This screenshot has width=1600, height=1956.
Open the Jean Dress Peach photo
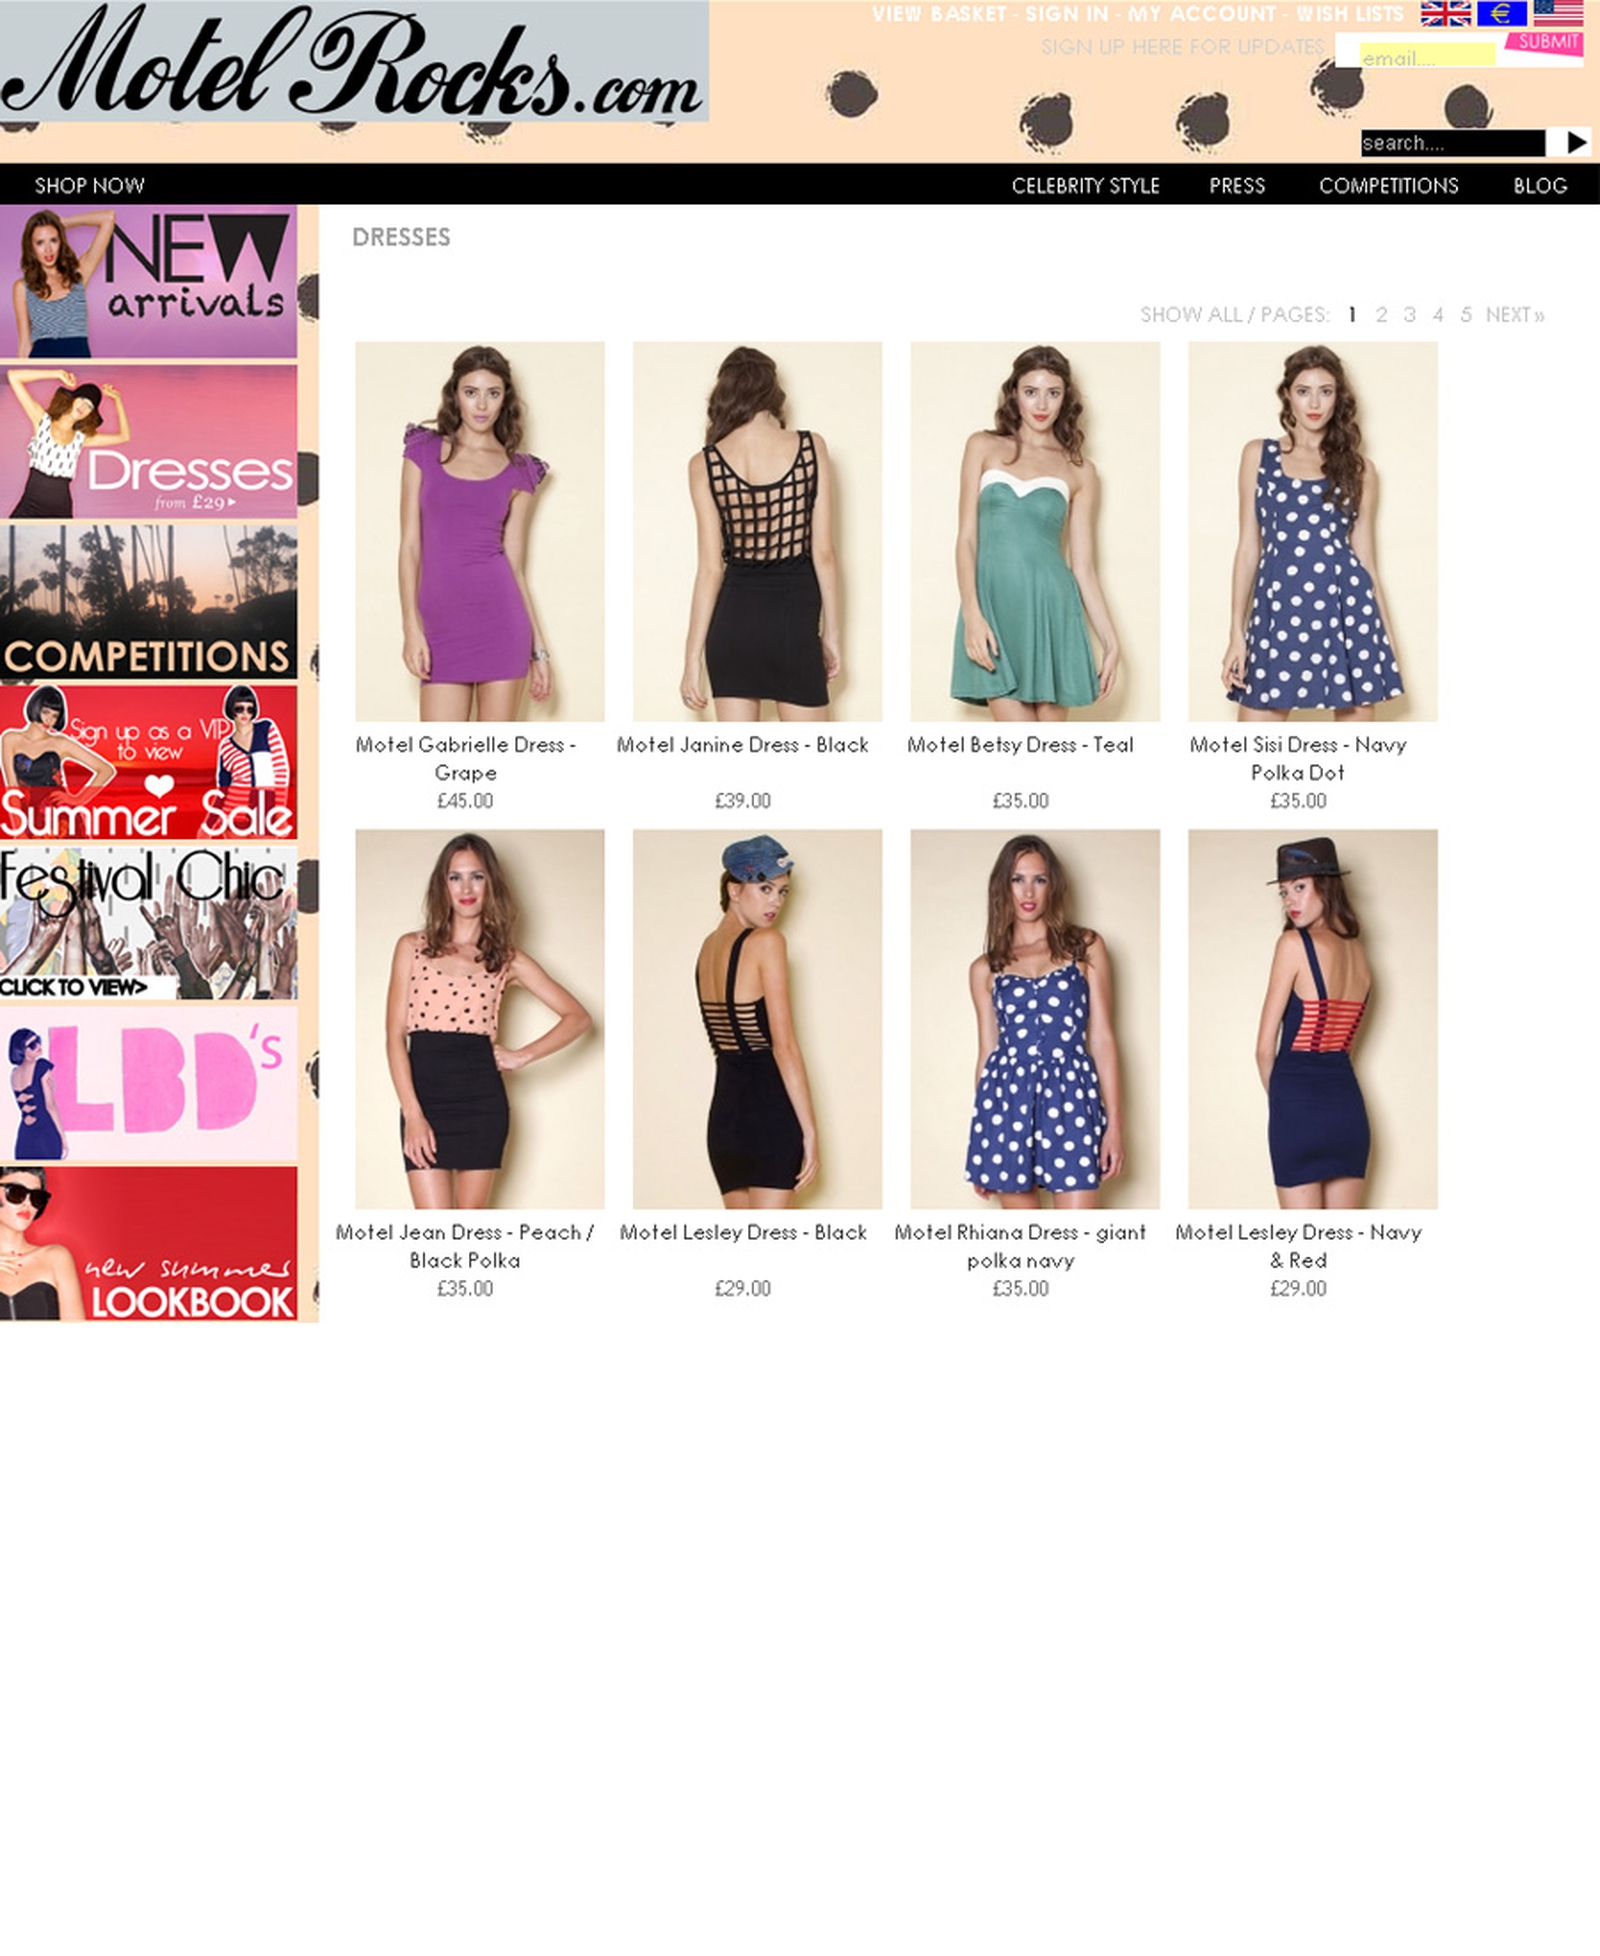(x=480, y=1019)
